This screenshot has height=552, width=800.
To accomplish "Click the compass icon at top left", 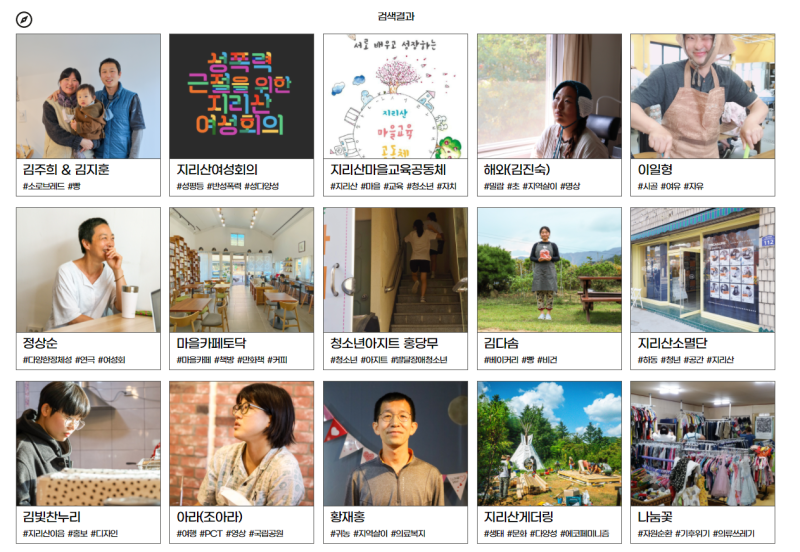I will (24, 20).
